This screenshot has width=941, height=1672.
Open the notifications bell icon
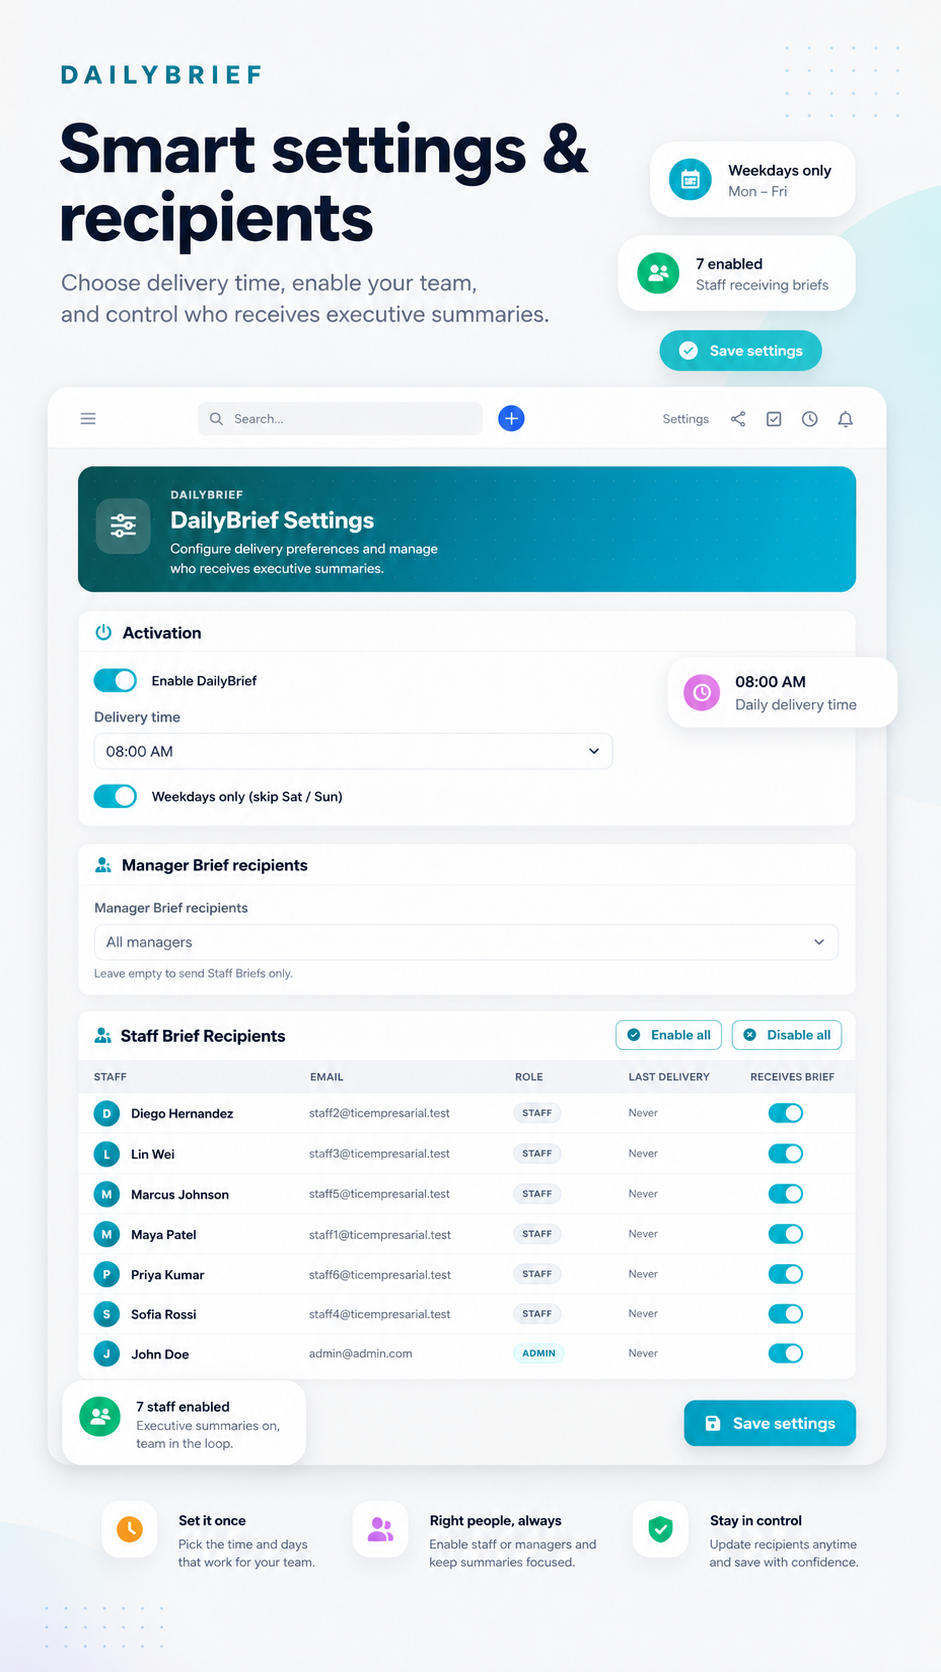pyautogui.click(x=846, y=419)
